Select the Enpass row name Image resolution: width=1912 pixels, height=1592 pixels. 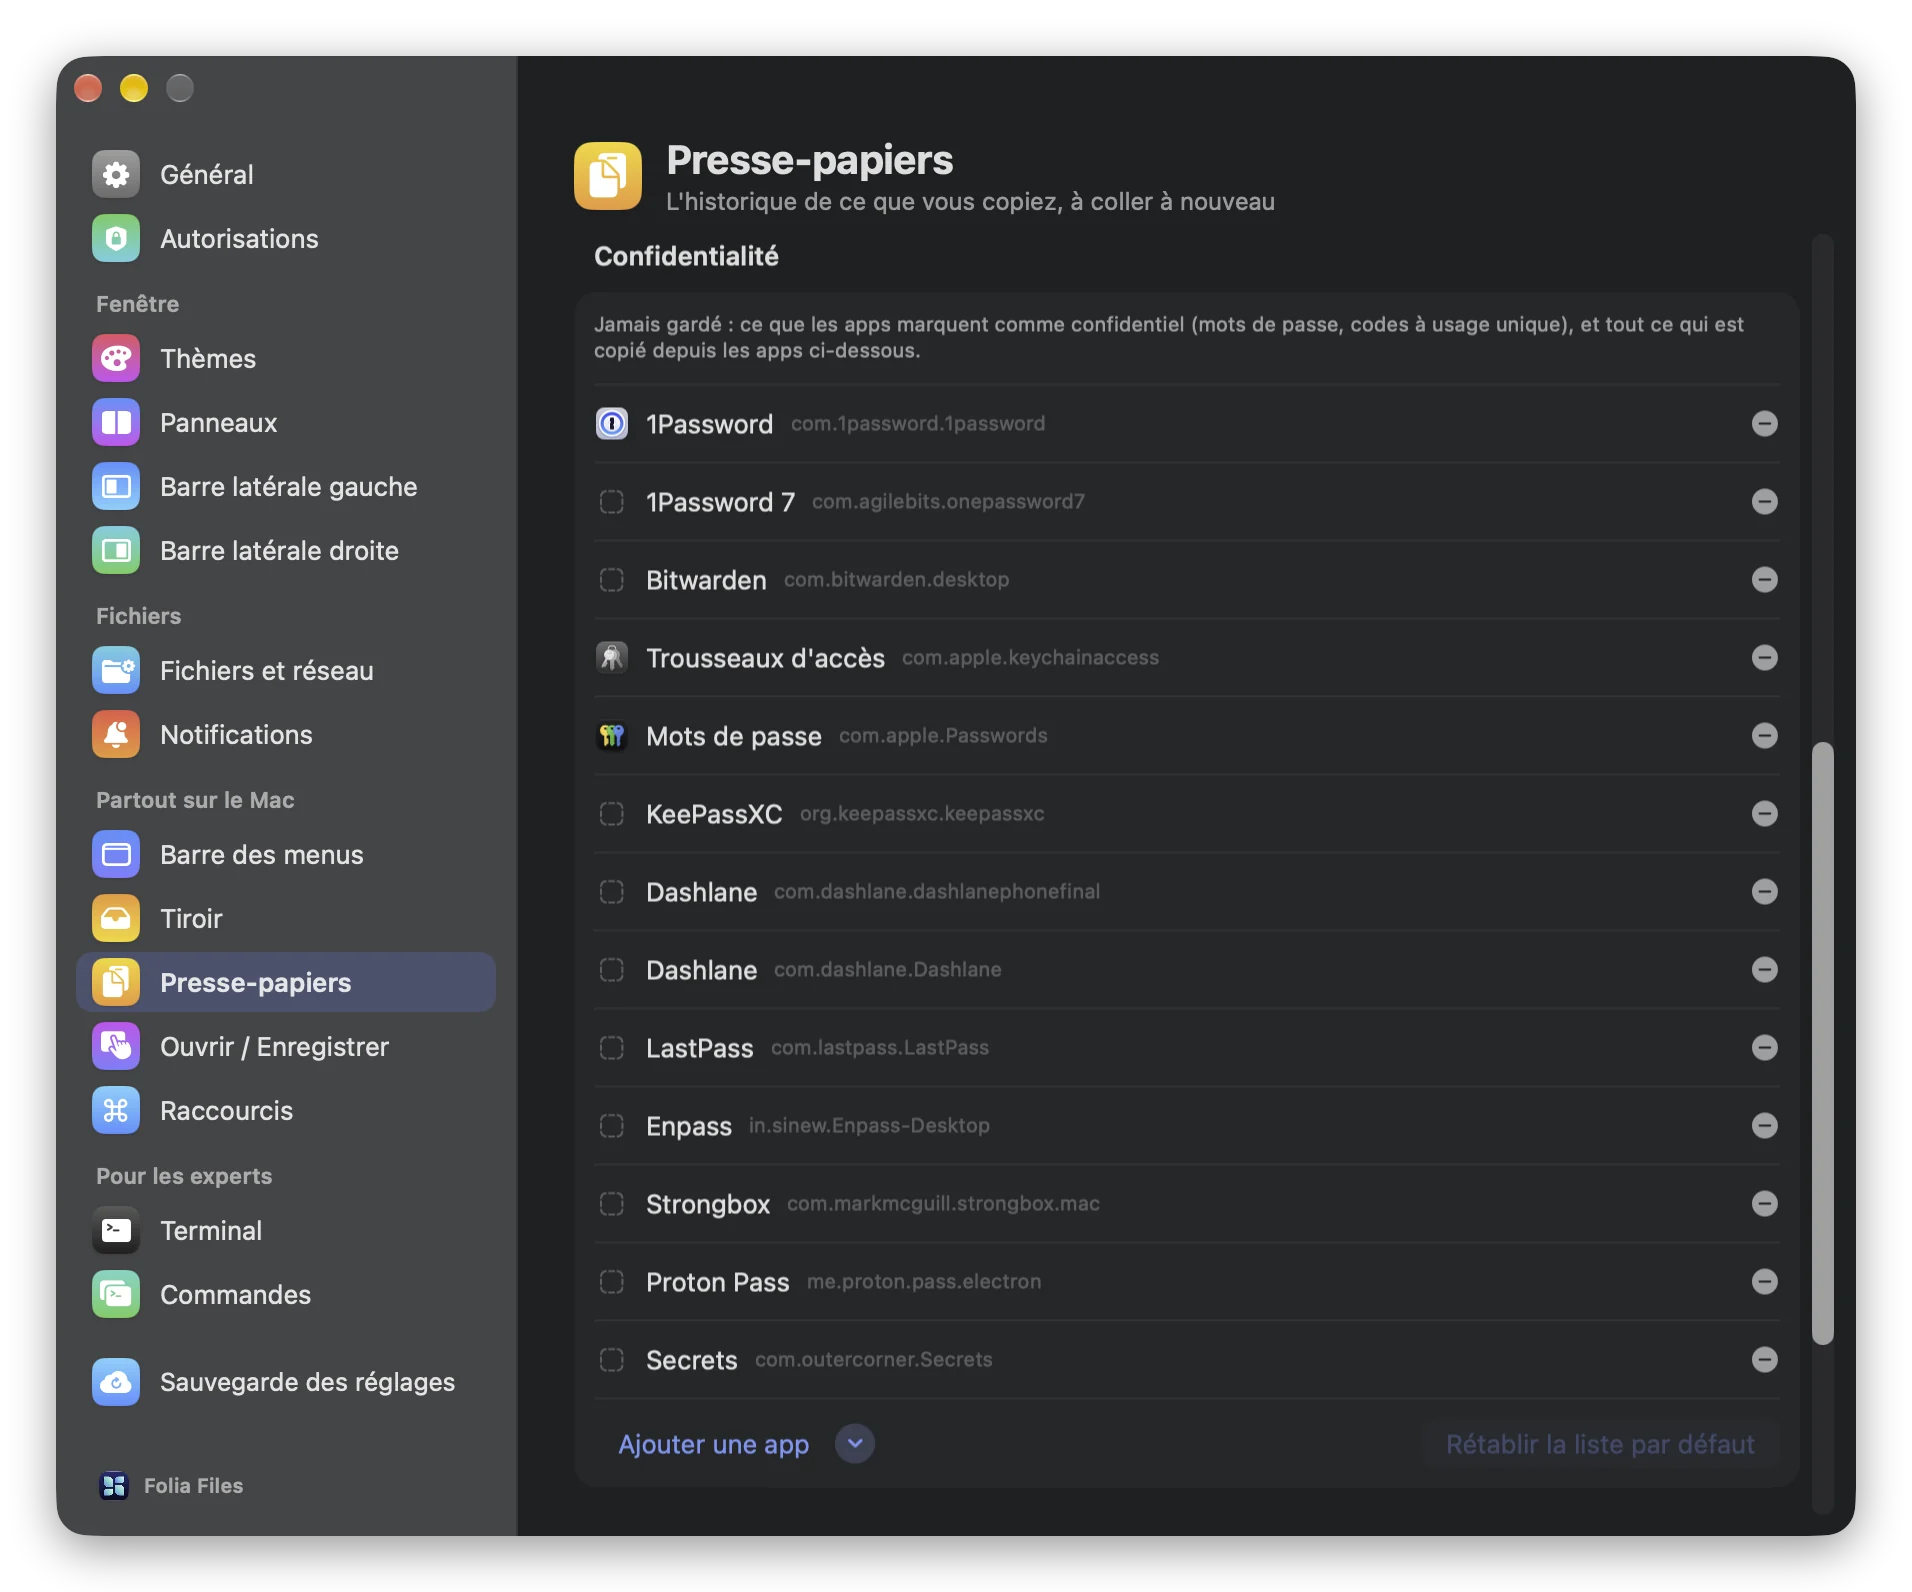pos(689,1126)
